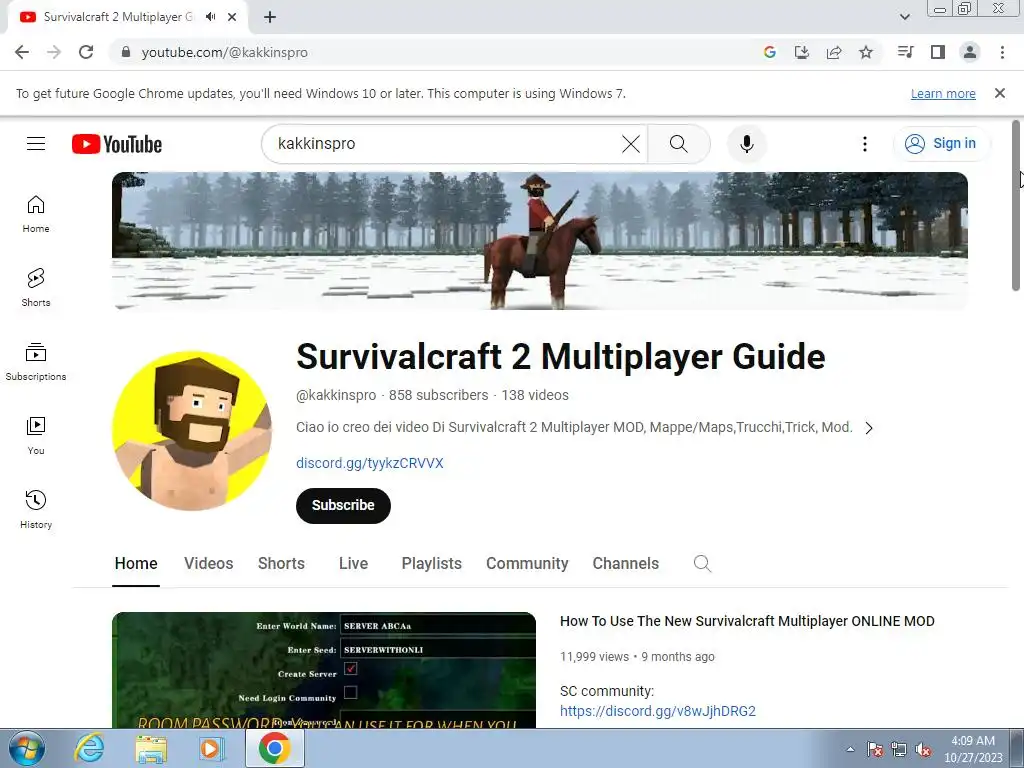Open History in the left sidebar
The image size is (1024, 768).
[36, 509]
